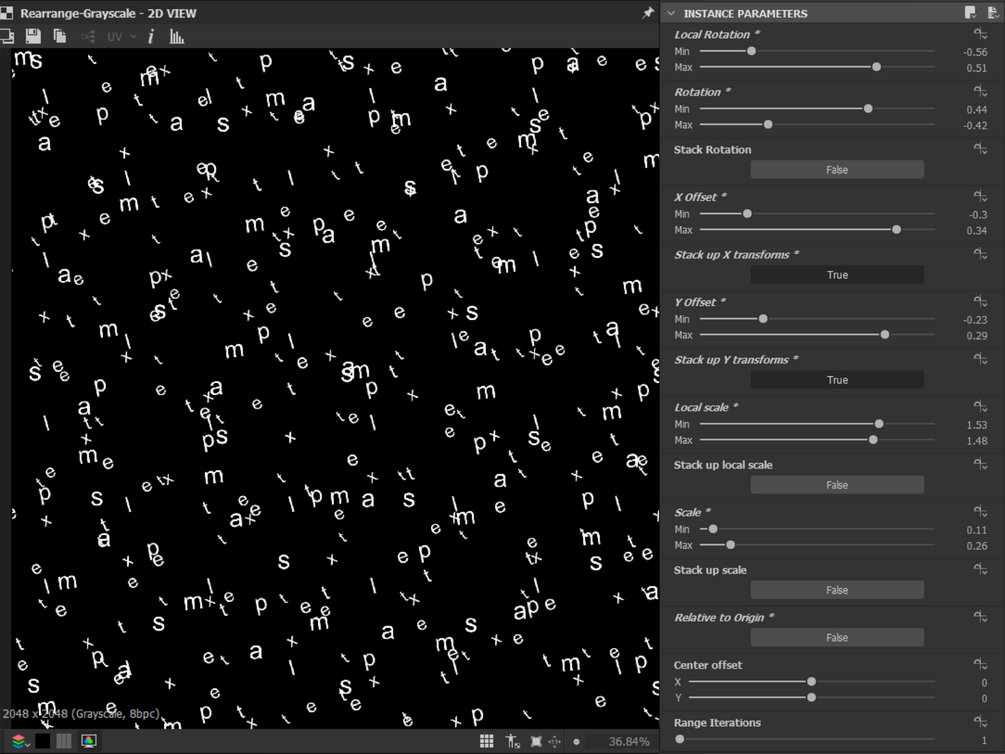The image size is (1005, 754).
Task: Open Center offset function menu
Action: click(980, 665)
